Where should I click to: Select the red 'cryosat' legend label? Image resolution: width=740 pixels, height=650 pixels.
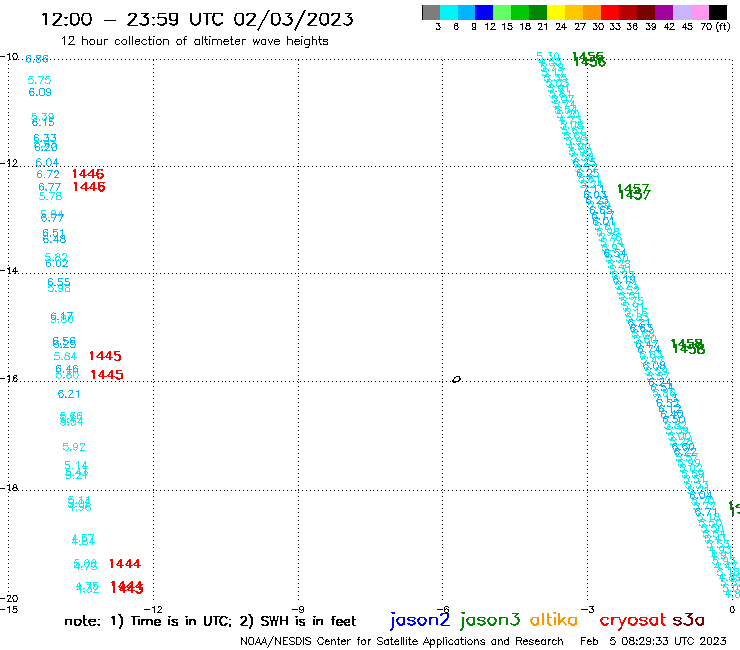click(633, 620)
